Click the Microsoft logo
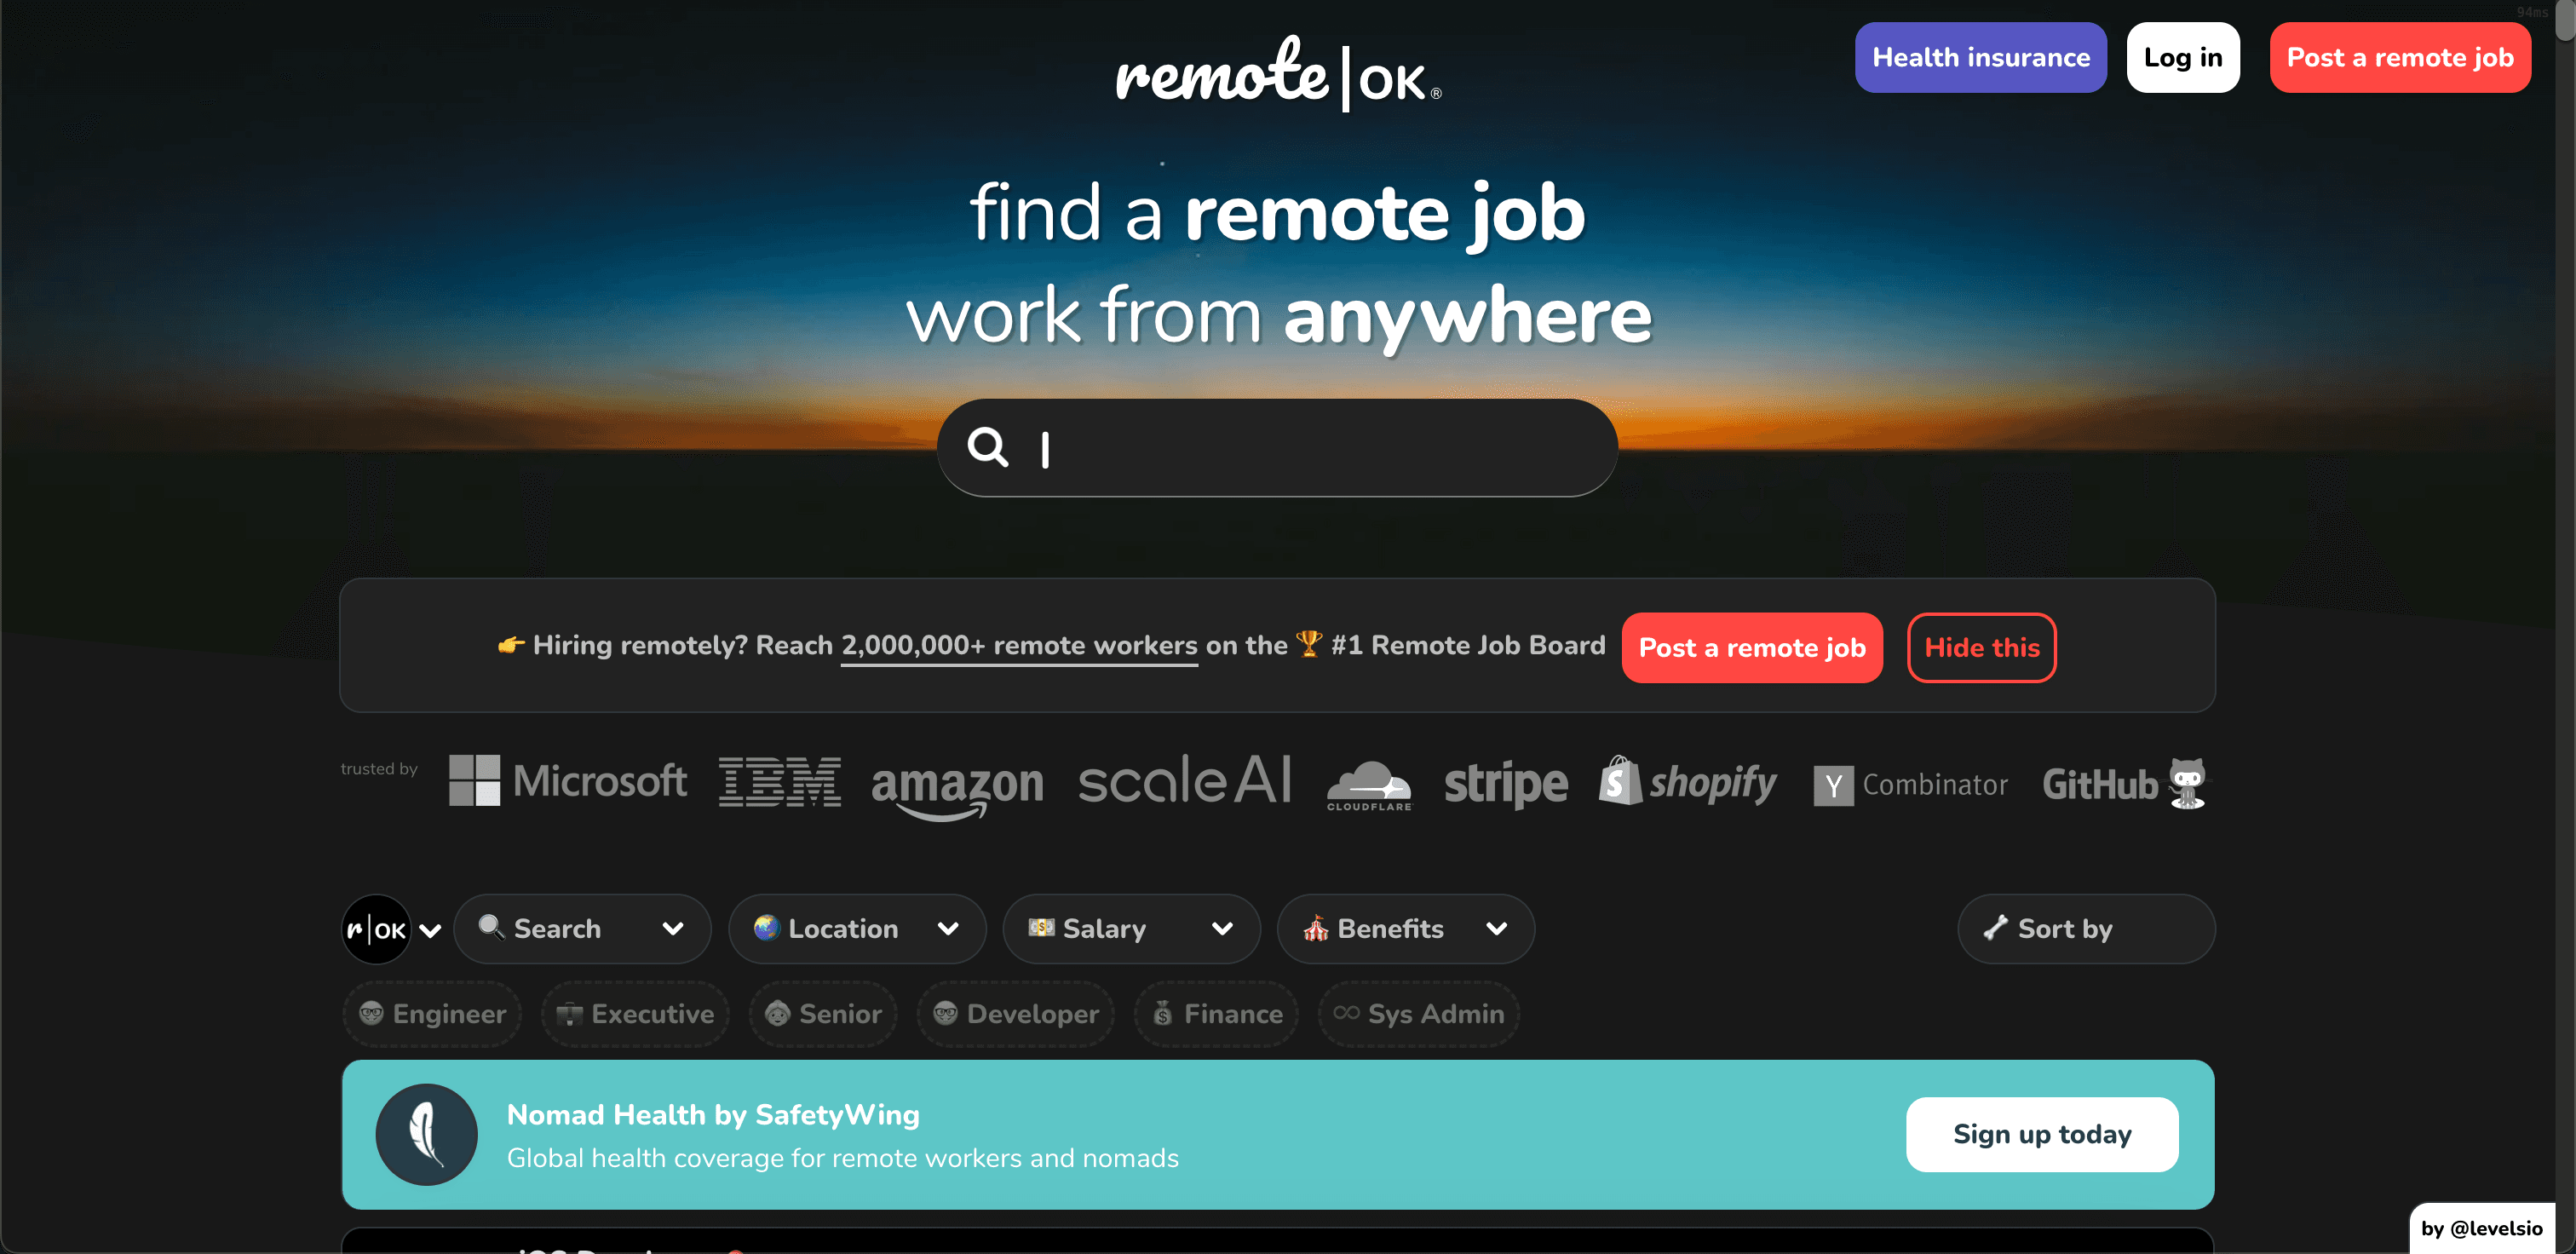The height and width of the screenshot is (1254, 2576). pyautogui.click(x=567, y=781)
